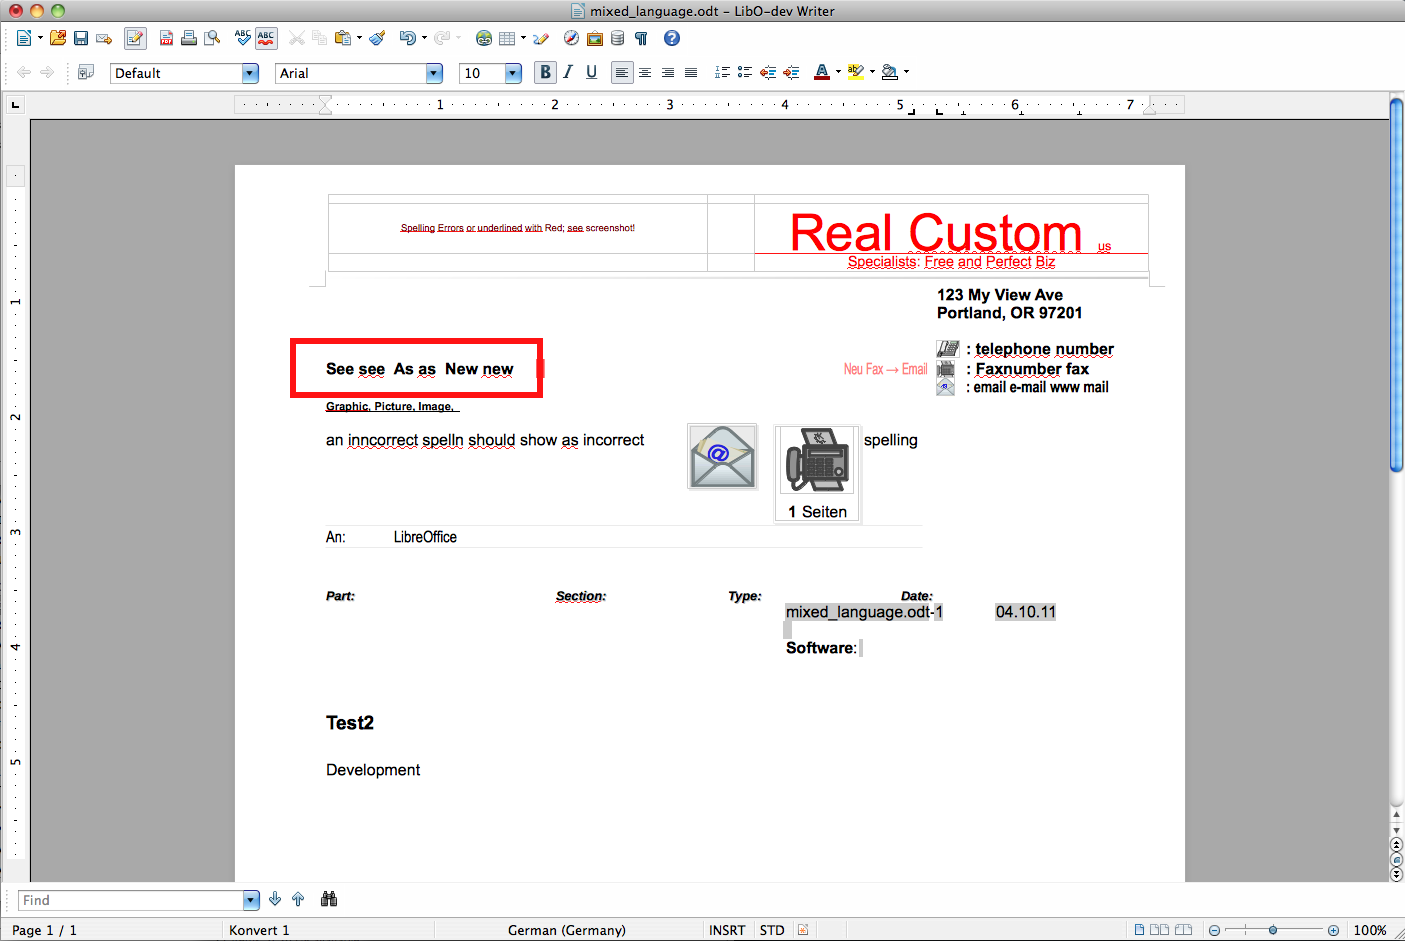Toggle nonprinting characters pilcrow
The height and width of the screenshot is (941, 1405).
(x=641, y=38)
